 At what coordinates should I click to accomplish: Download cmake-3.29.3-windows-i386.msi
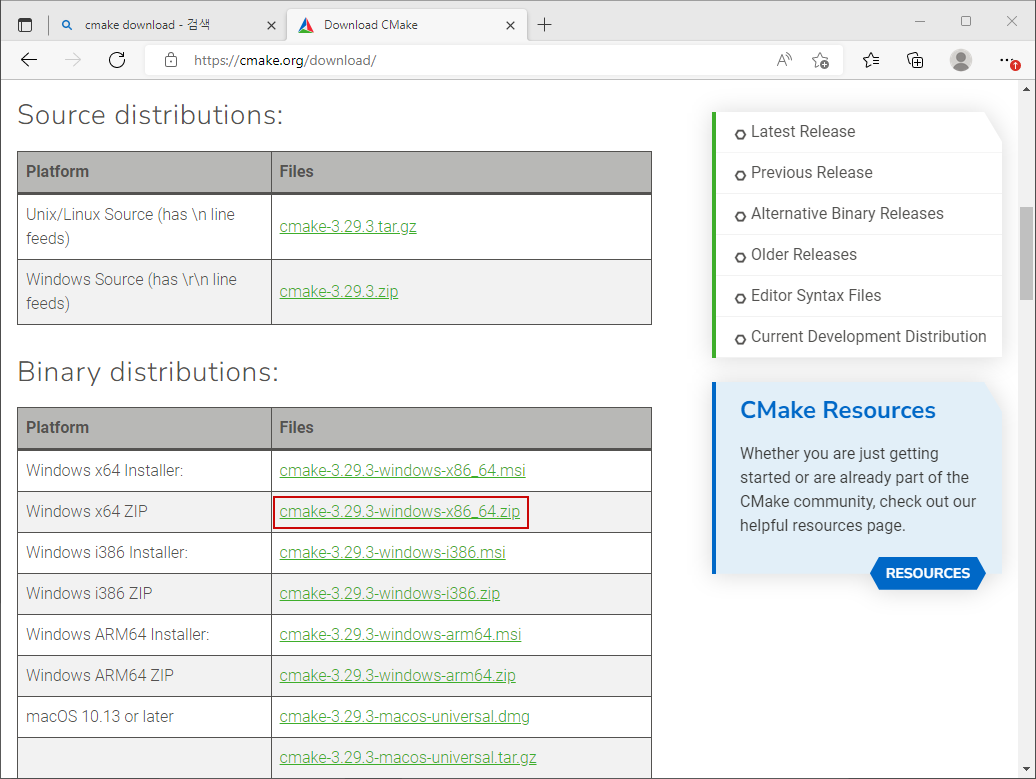(392, 552)
